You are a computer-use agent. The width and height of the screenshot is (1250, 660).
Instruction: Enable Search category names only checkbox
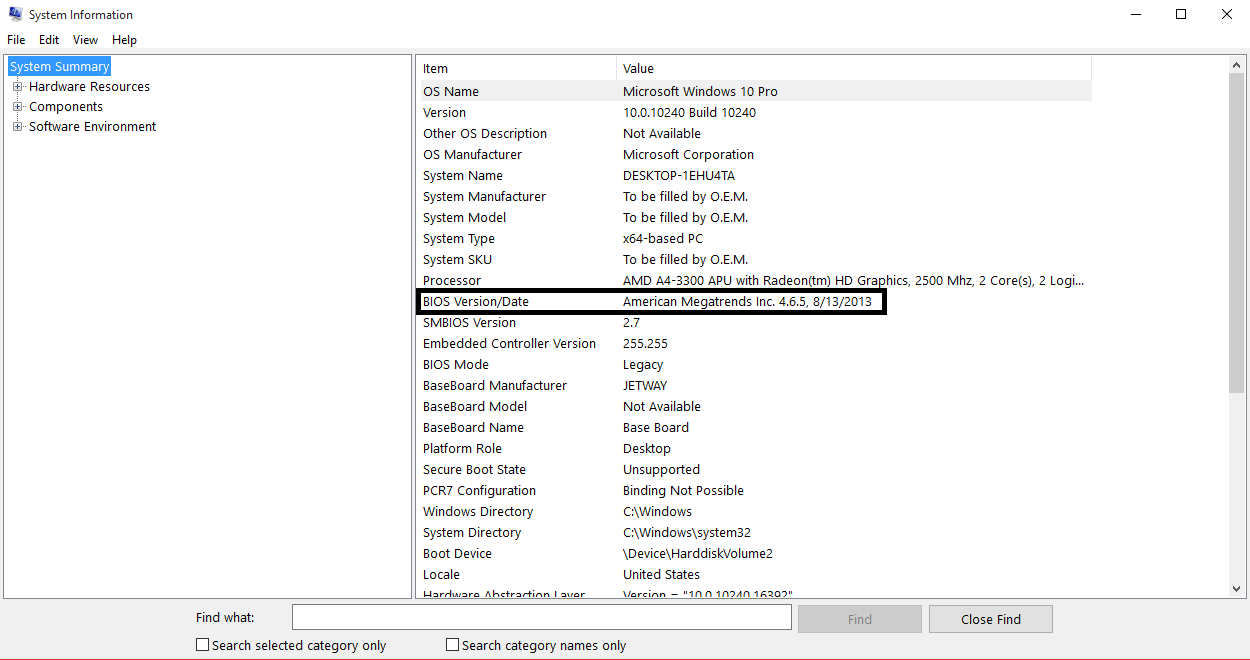click(453, 645)
